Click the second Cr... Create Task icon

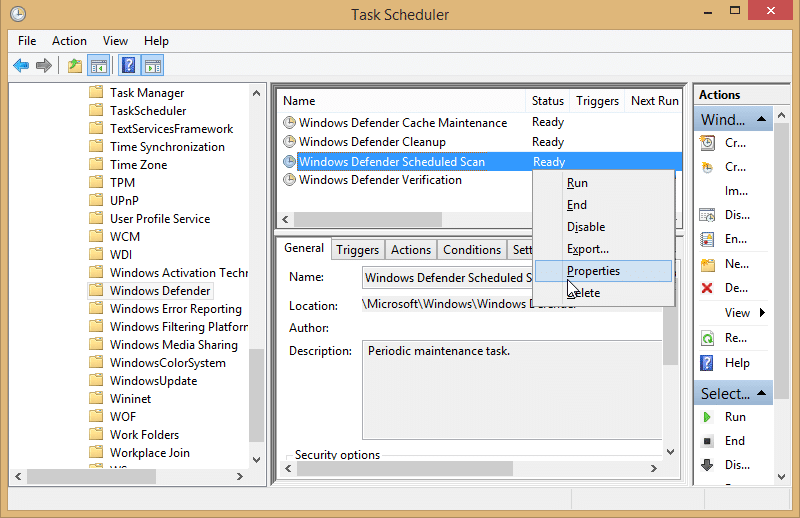pos(707,167)
